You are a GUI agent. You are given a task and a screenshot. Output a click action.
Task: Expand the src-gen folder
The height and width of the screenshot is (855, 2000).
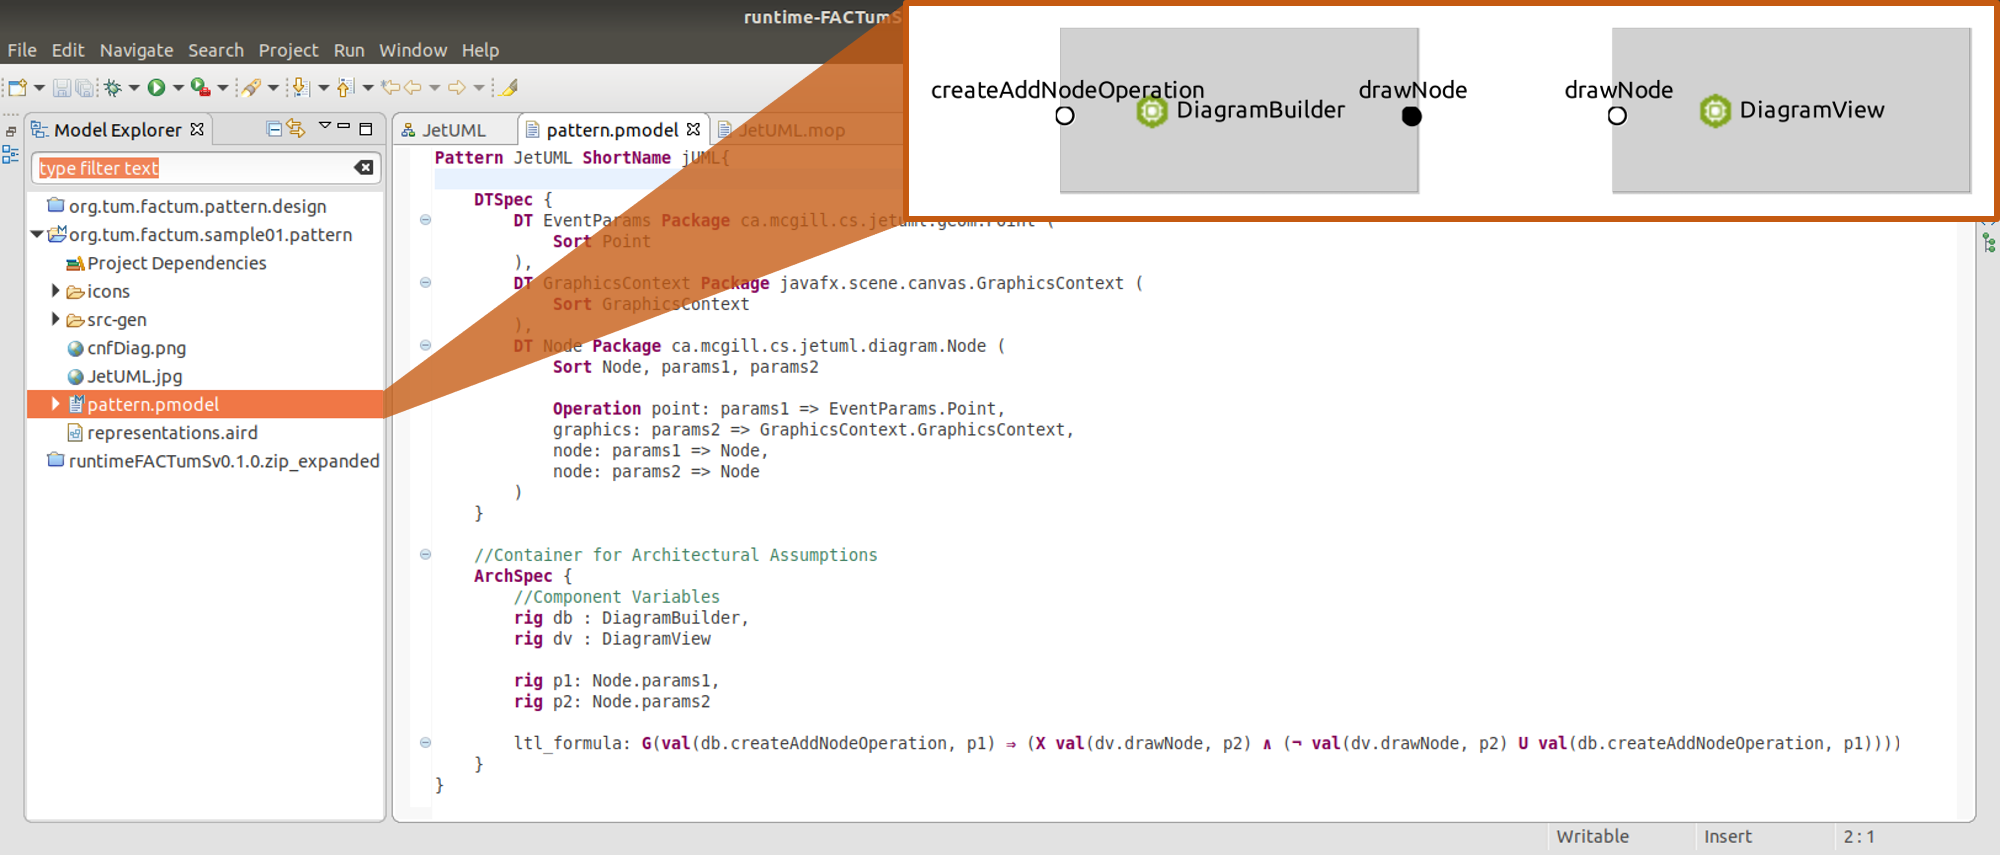56,319
